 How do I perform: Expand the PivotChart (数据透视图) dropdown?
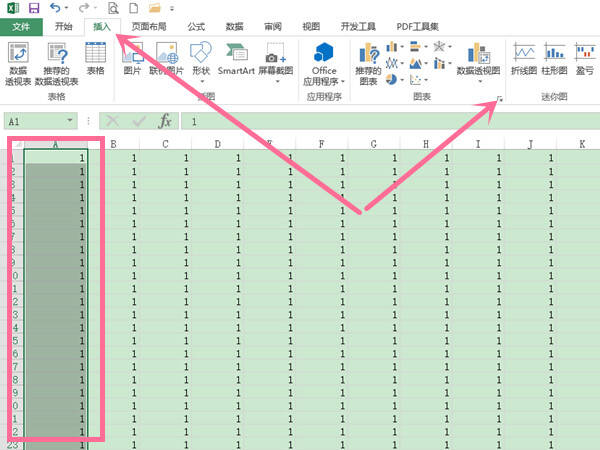tap(479, 81)
